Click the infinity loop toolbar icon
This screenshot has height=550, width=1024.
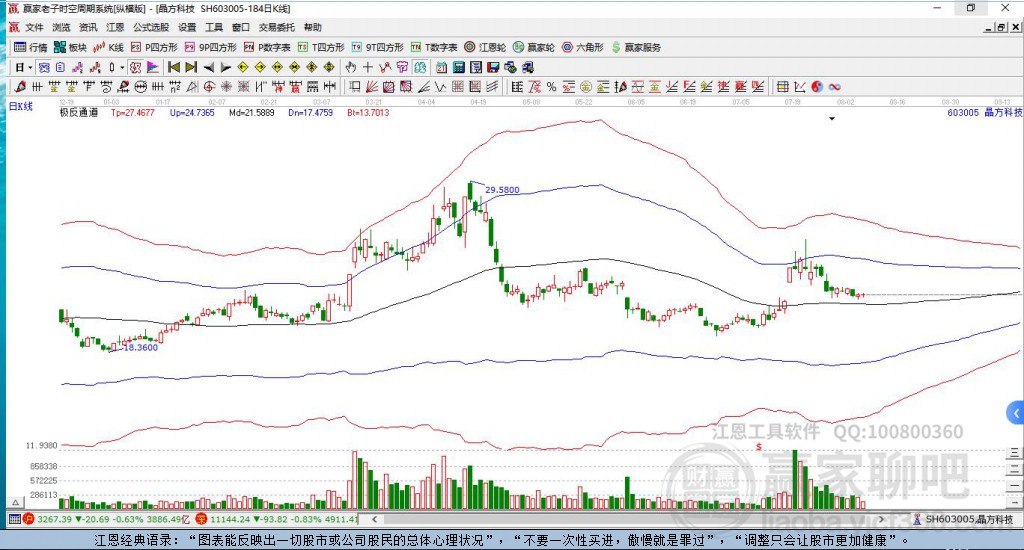click(835, 87)
